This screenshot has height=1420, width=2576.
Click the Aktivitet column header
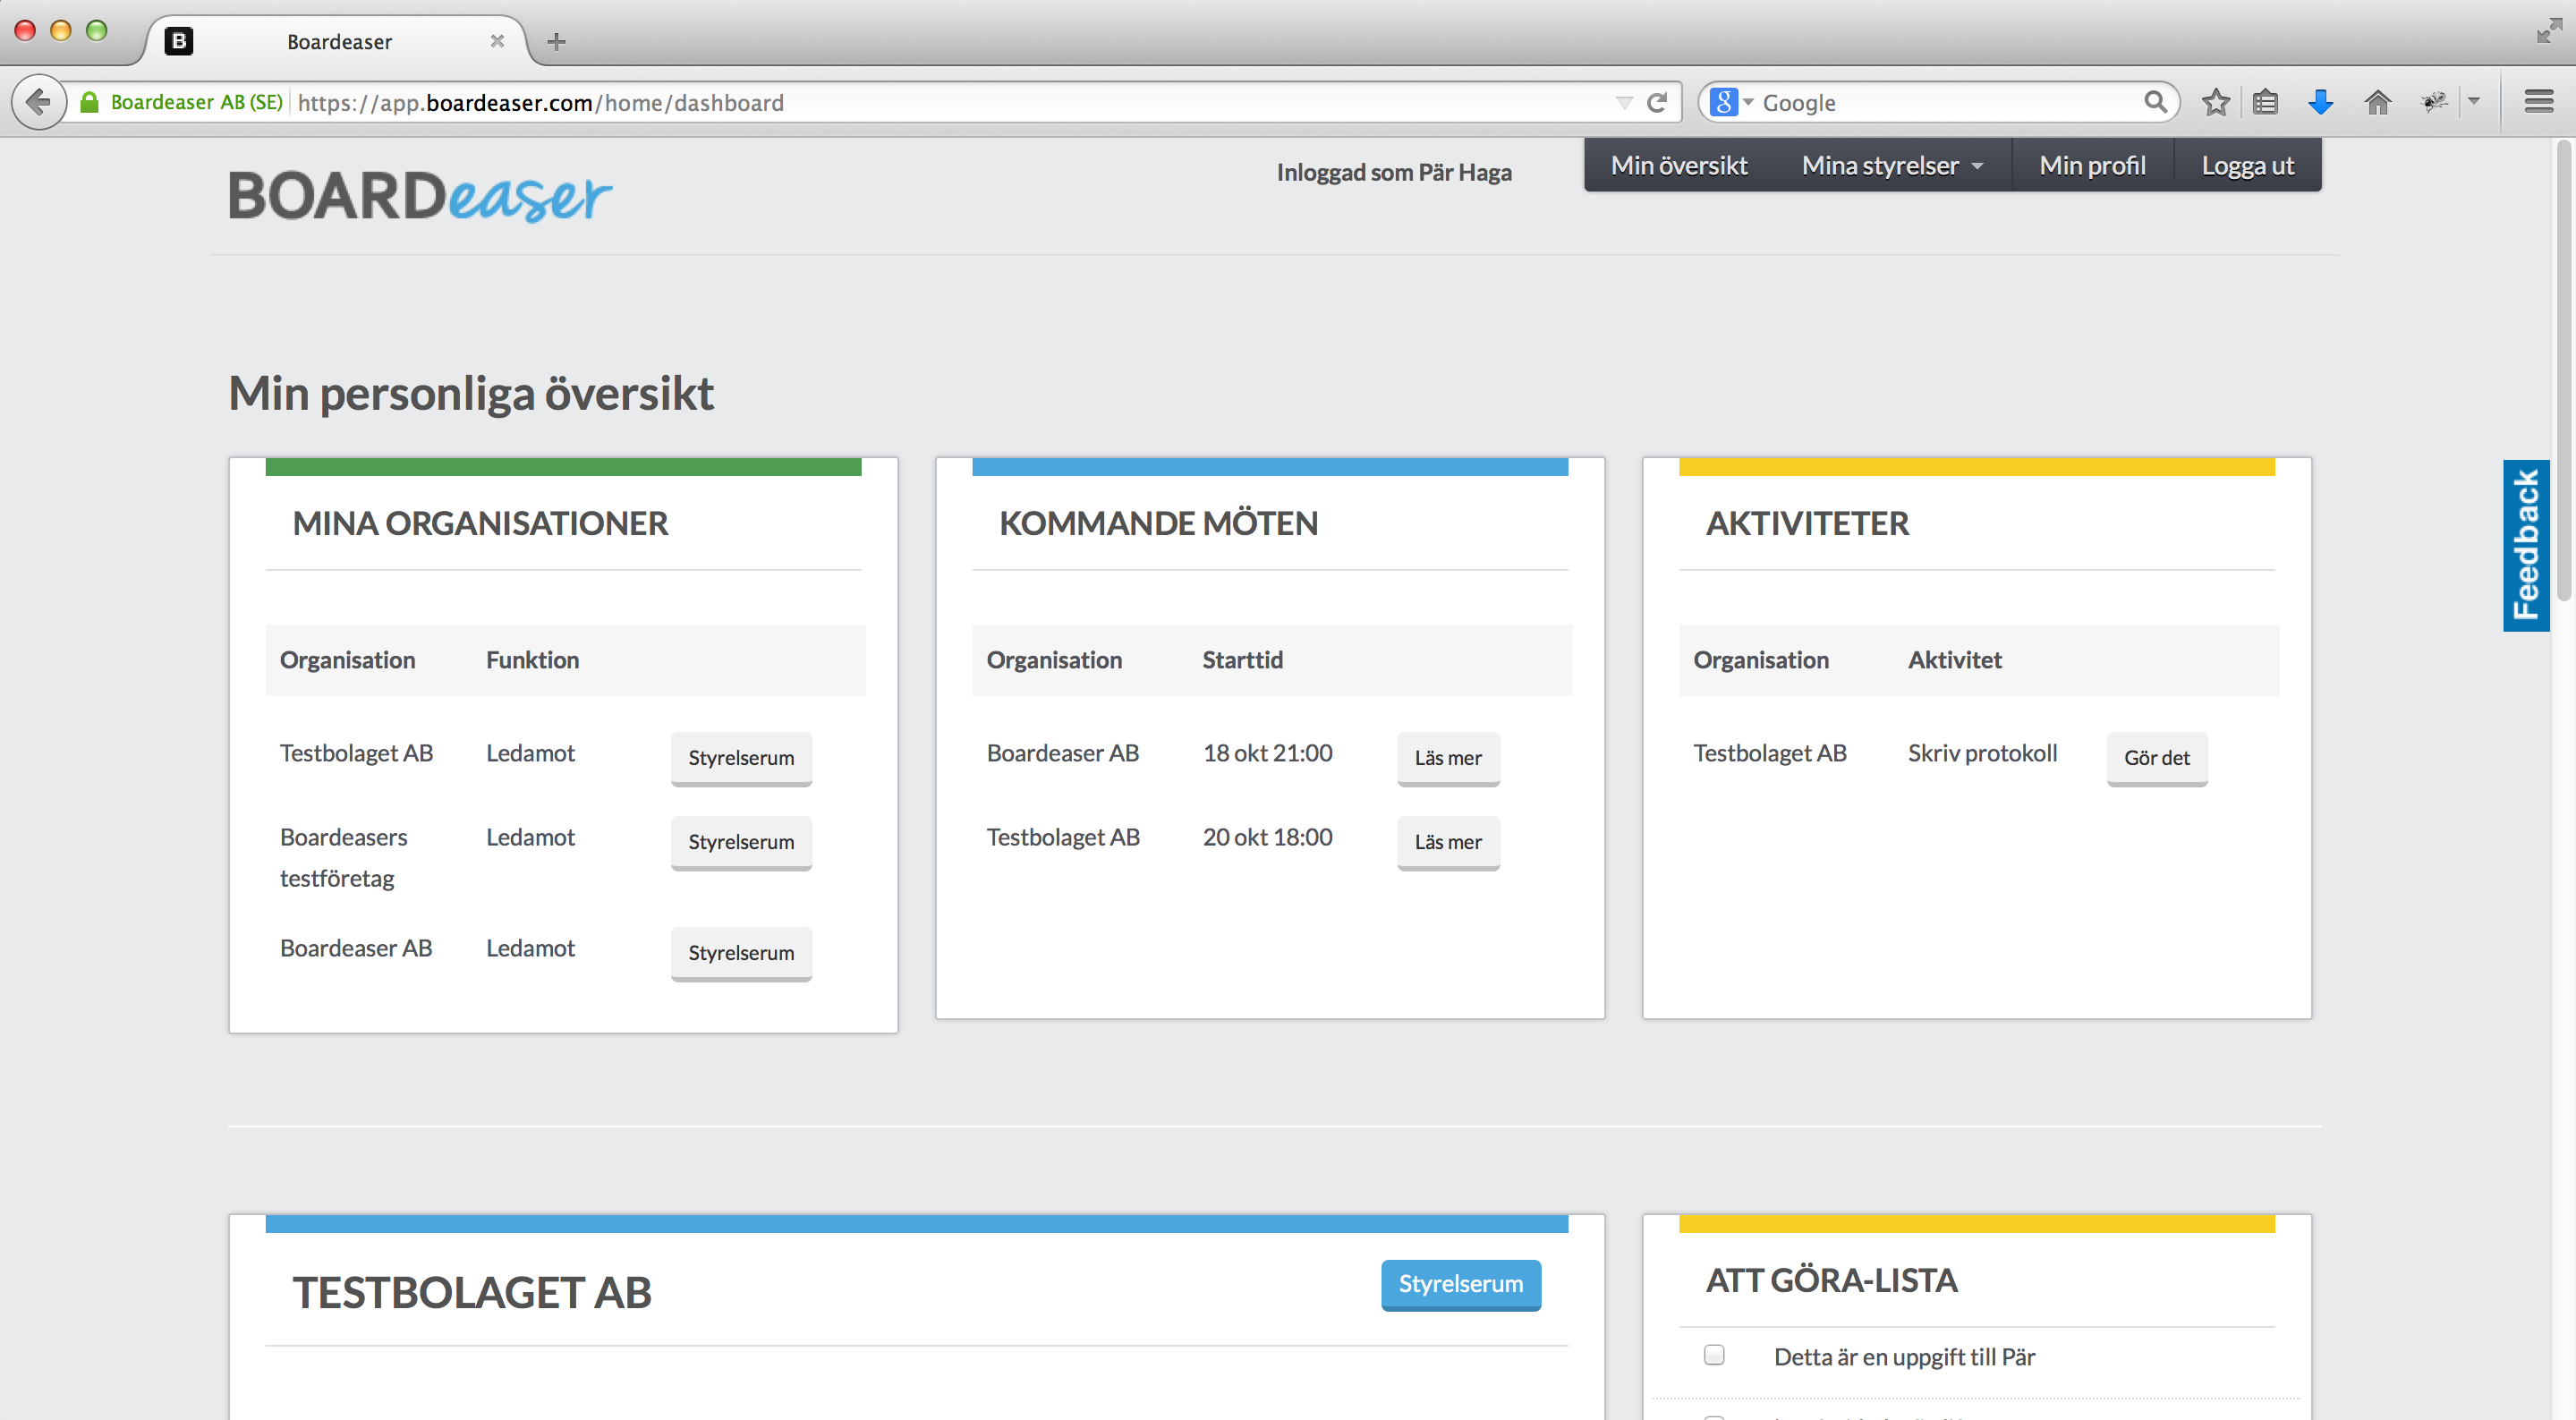click(x=1955, y=660)
